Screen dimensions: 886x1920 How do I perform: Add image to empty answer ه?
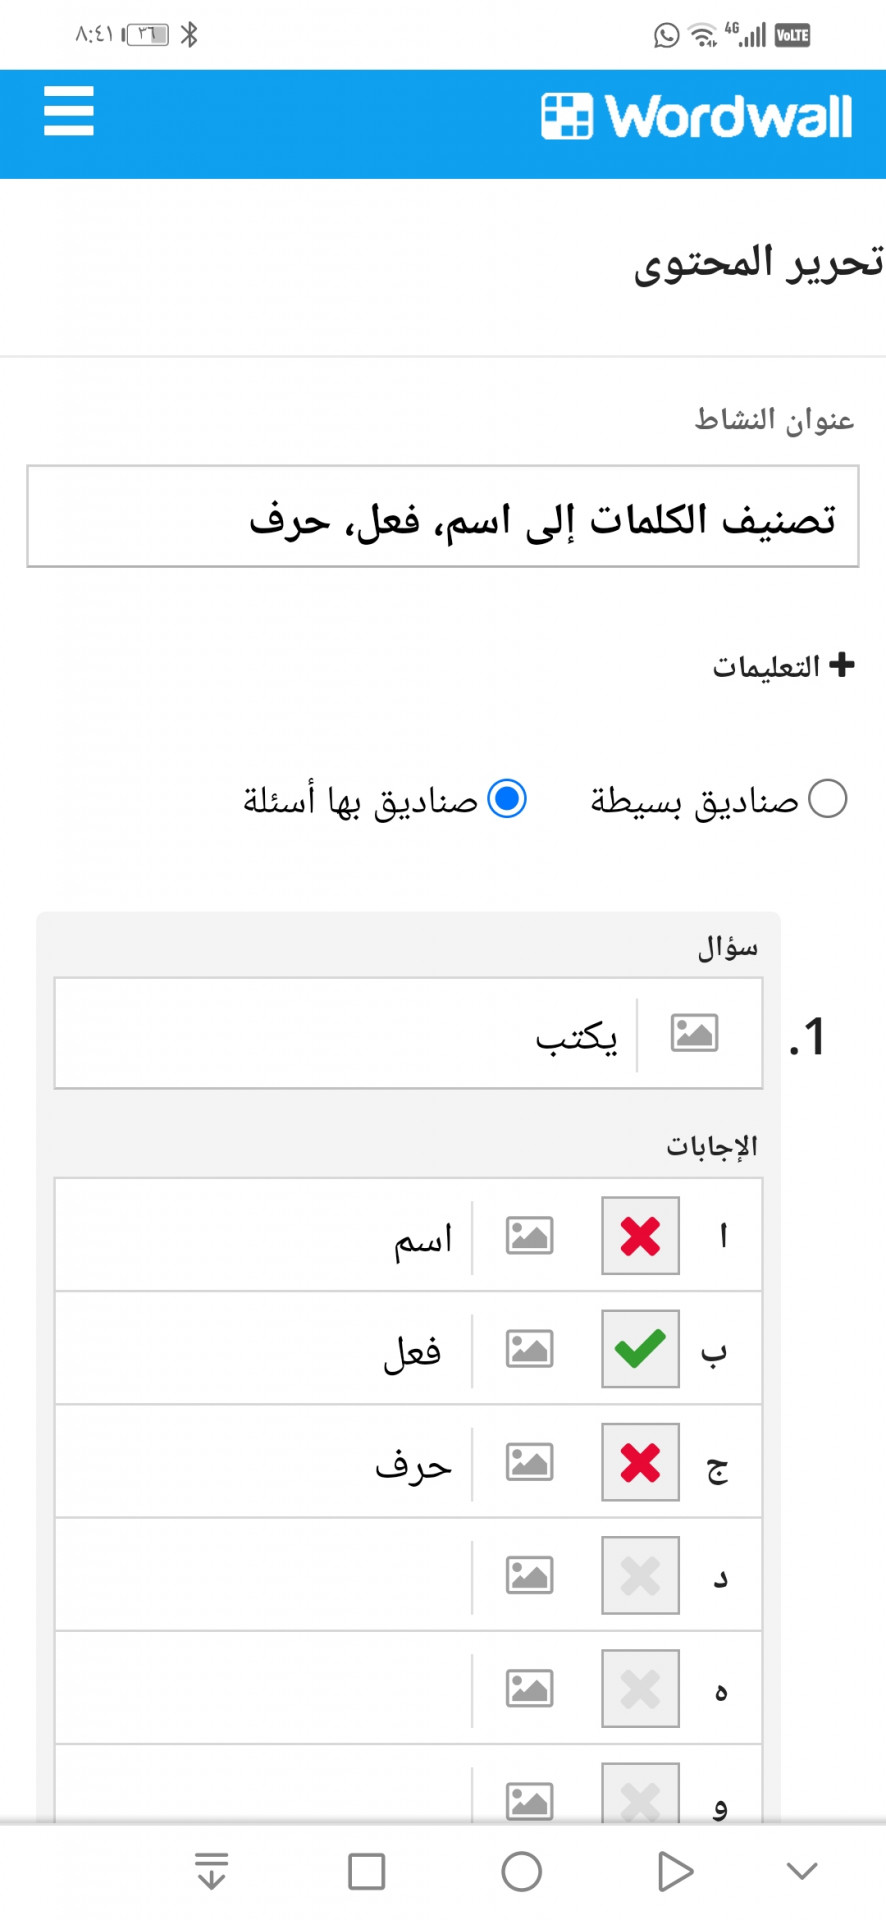click(529, 1689)
